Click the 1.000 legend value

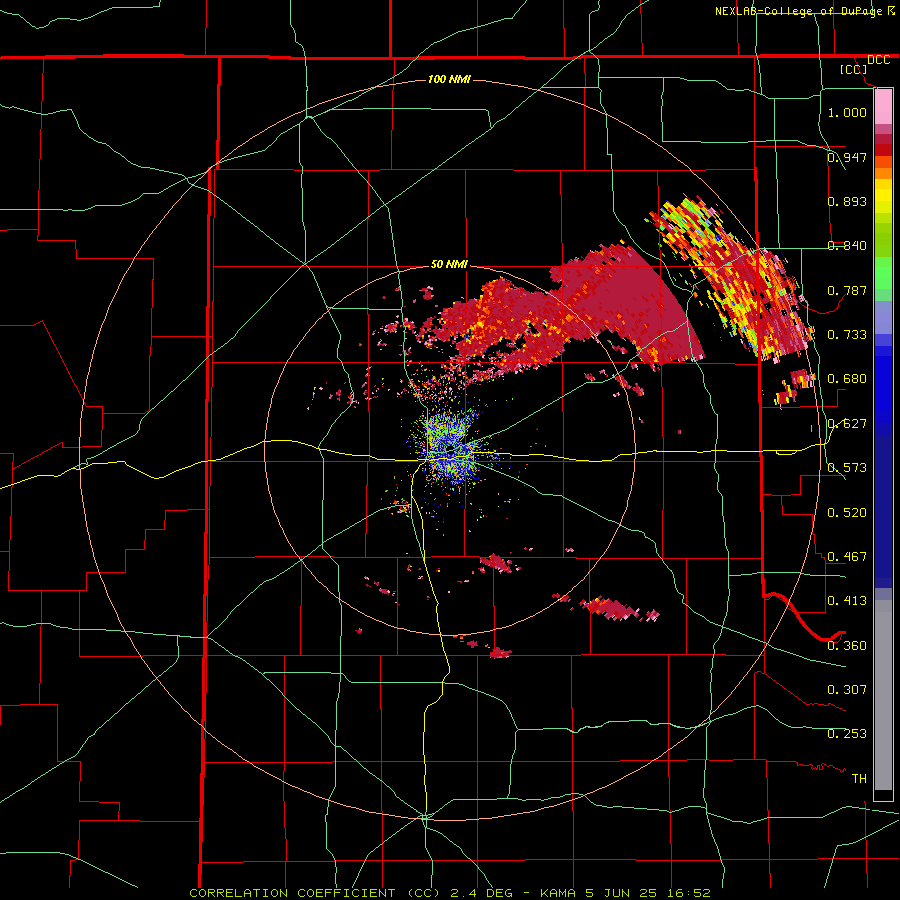pos(847,112)
